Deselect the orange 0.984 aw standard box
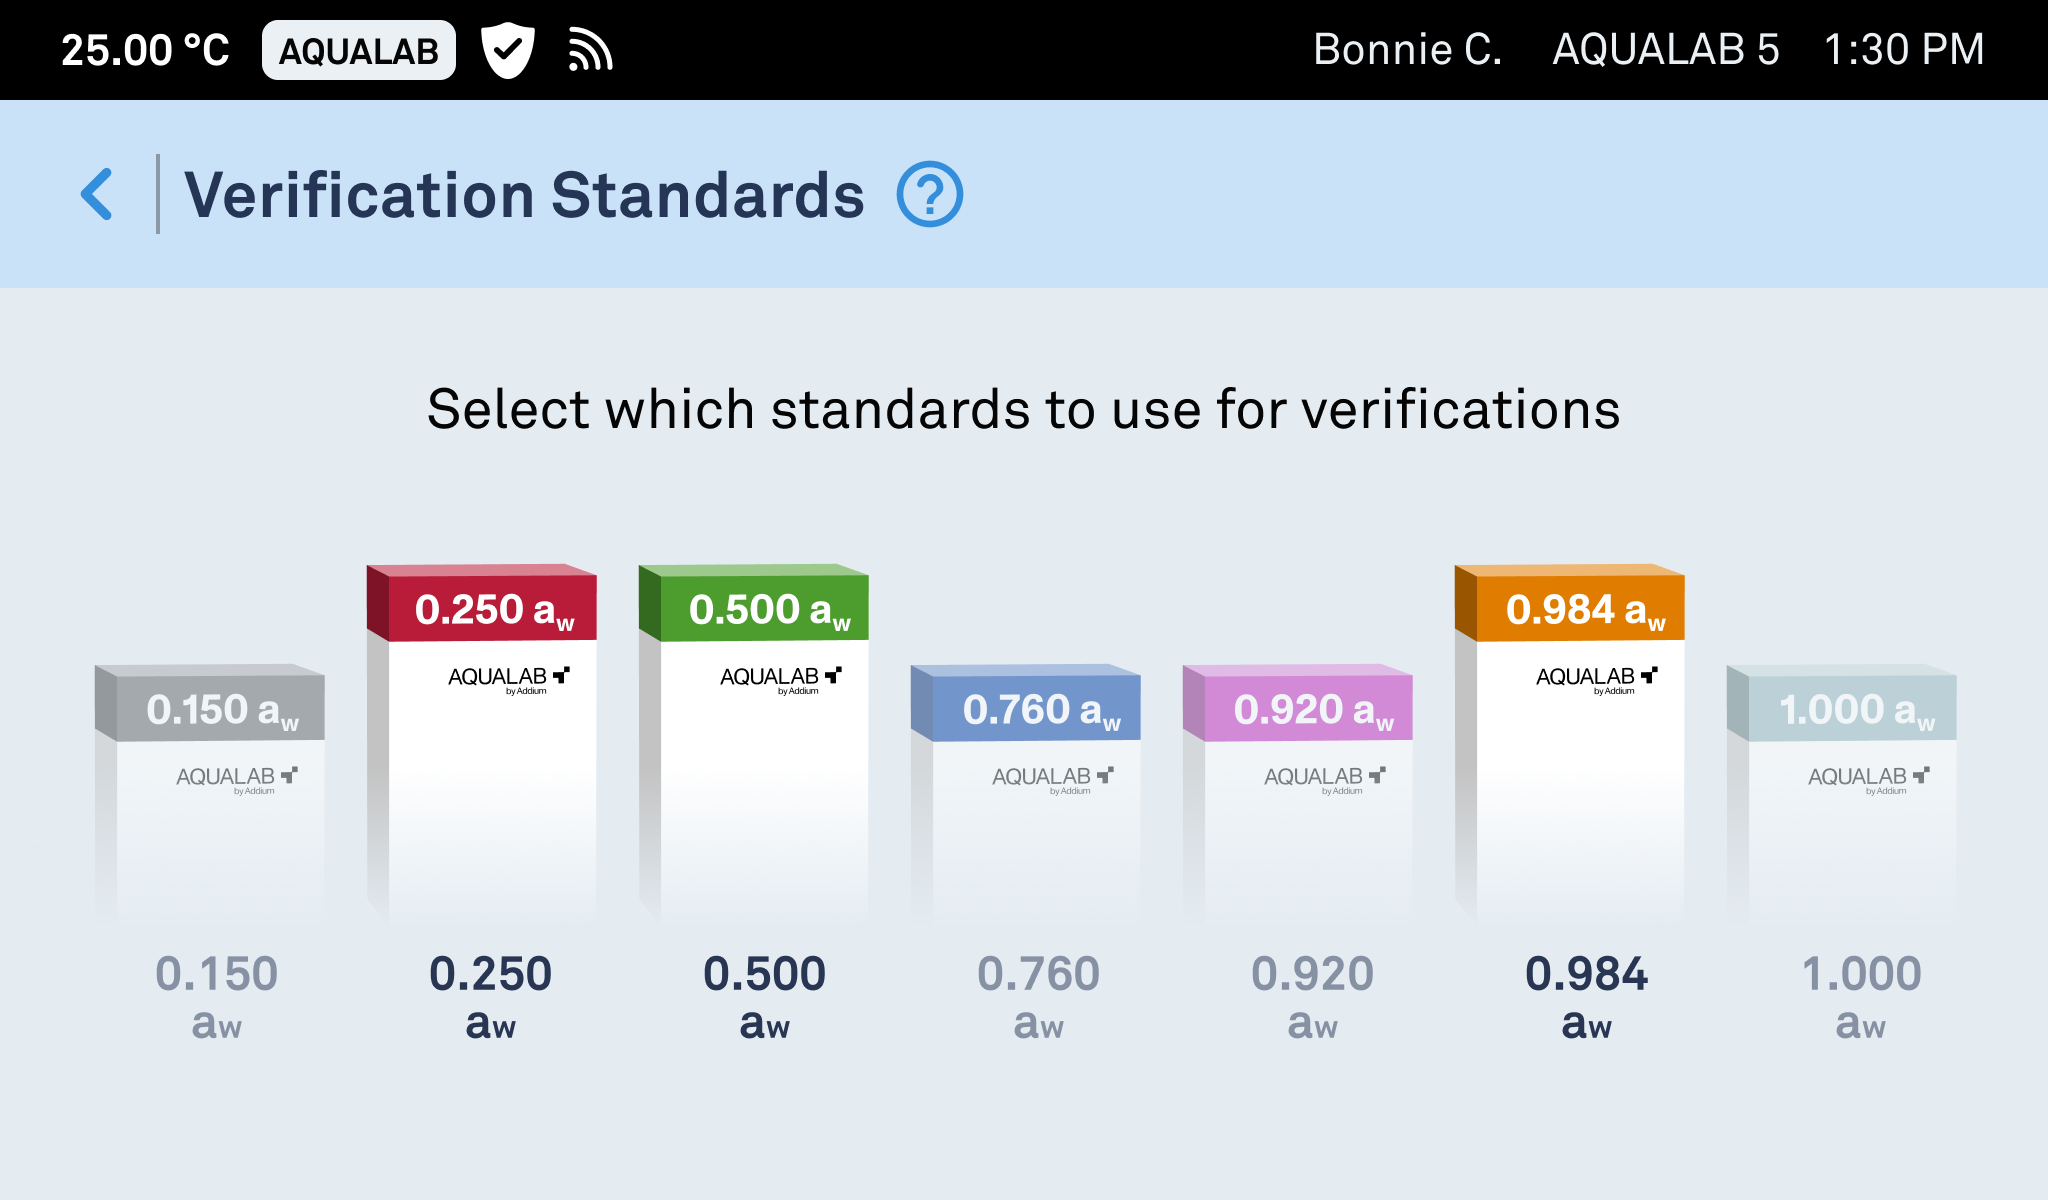The height and width of the screenshot is (1200, 2048). point(1570,742)
